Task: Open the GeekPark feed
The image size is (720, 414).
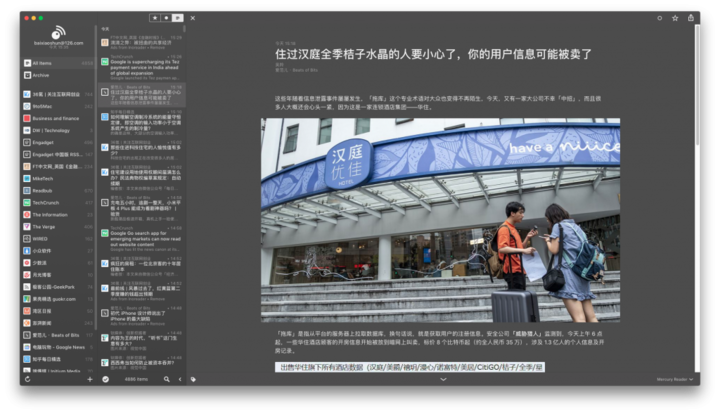Action: point(59,287)
